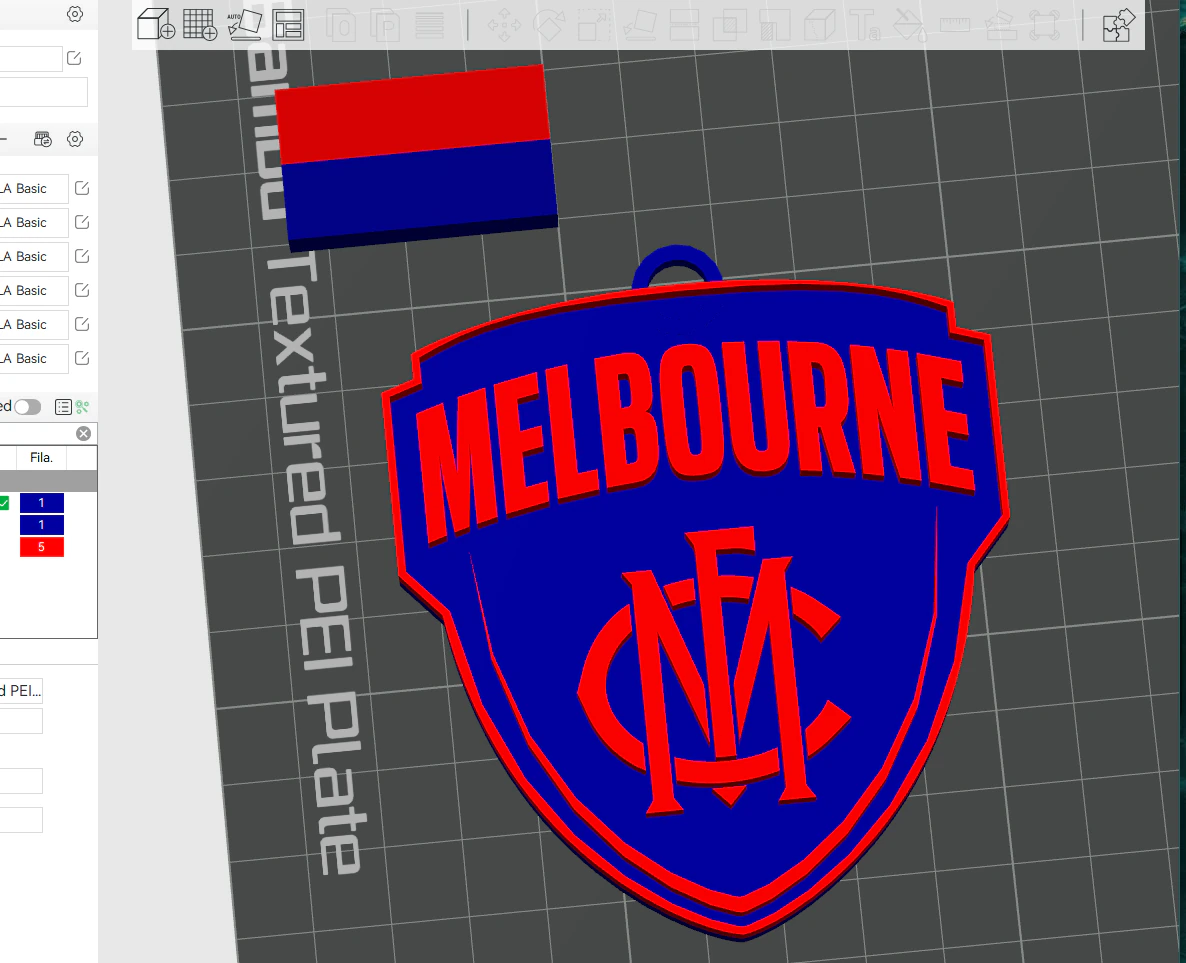Click the Fila. column header
1186x963 pixels.
pyautogui.click(x=41, y=458)
